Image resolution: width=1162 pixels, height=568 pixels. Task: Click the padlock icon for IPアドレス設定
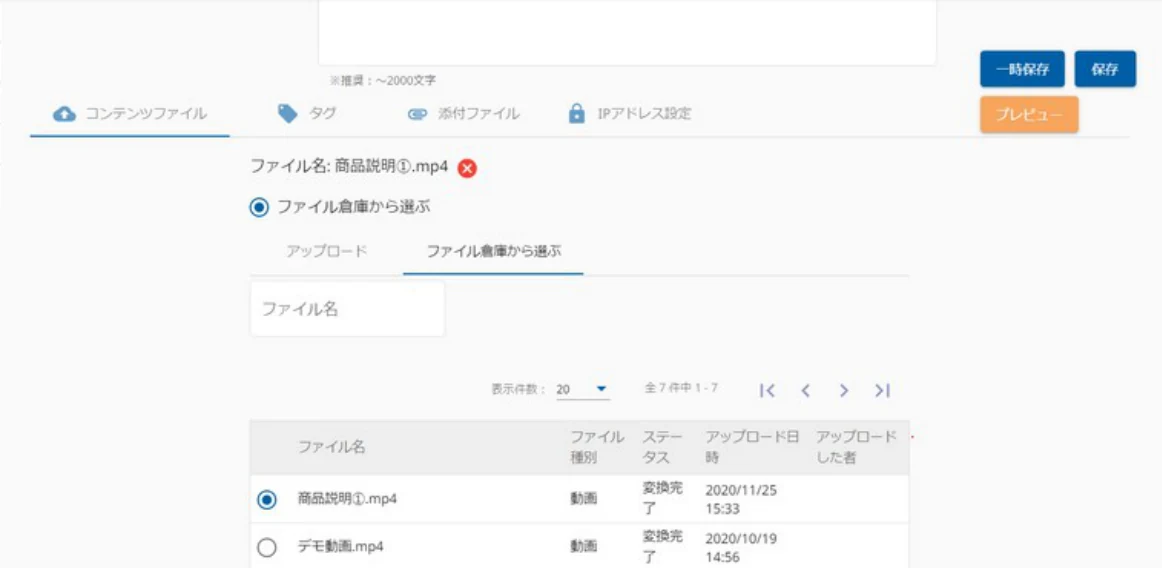tap(577, 114)
